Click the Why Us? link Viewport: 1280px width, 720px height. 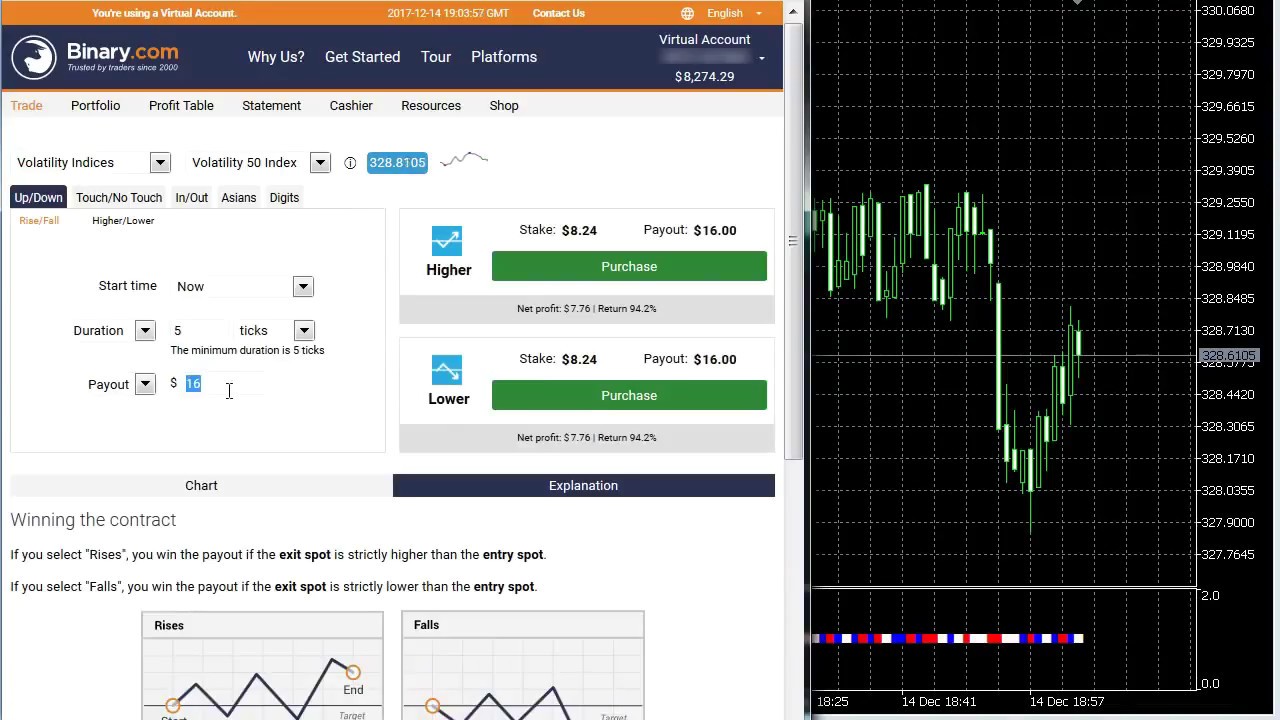click(x=276, y=57)
